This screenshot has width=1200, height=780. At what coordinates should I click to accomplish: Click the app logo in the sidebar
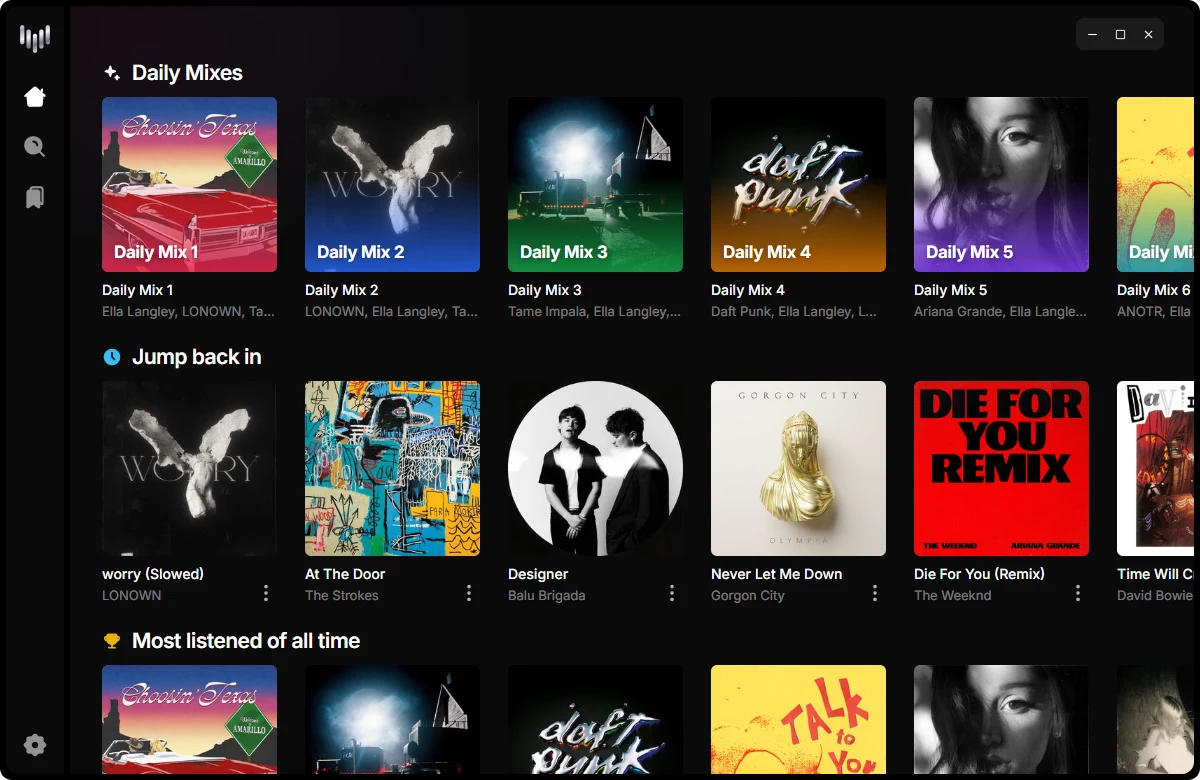point(35,39)
